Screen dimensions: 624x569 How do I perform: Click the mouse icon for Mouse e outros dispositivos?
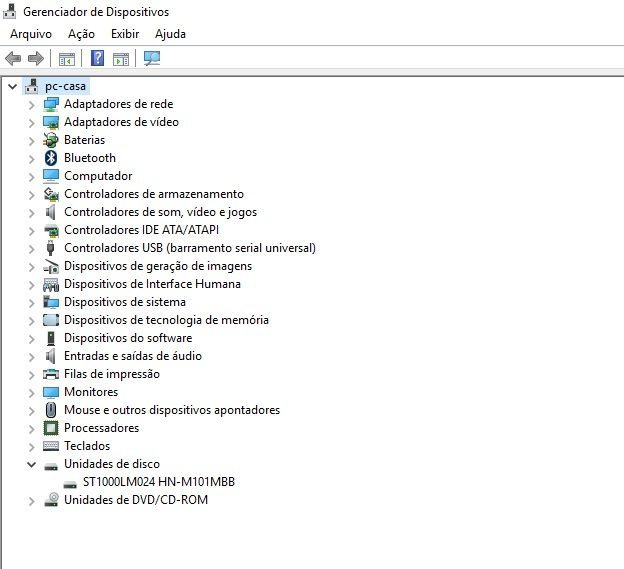pos(51,410)
